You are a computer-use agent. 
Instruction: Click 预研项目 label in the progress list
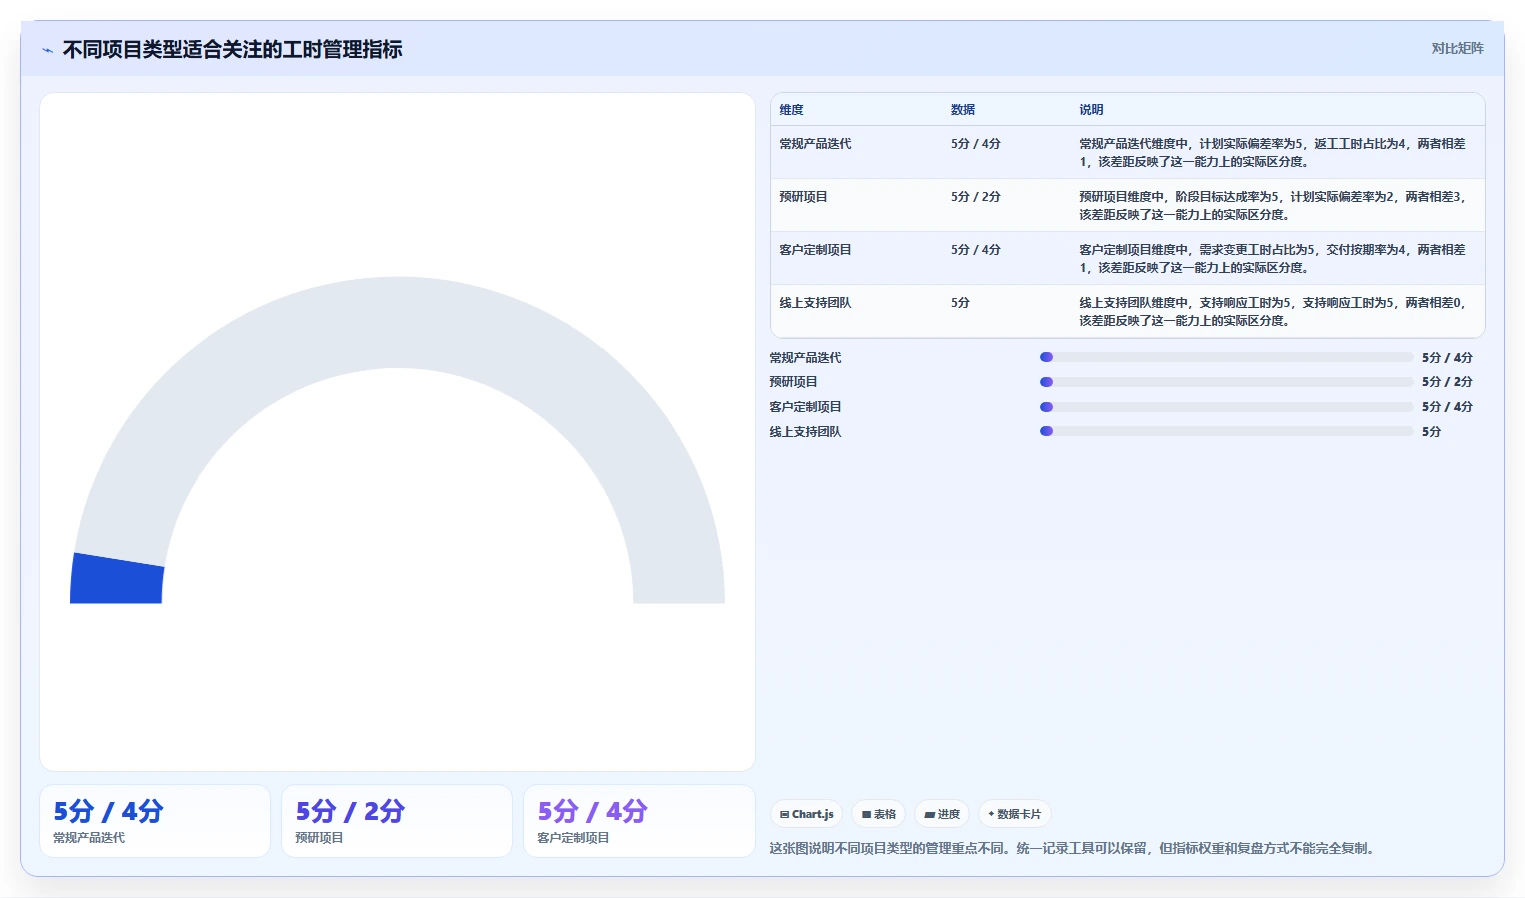click(793, 382)
